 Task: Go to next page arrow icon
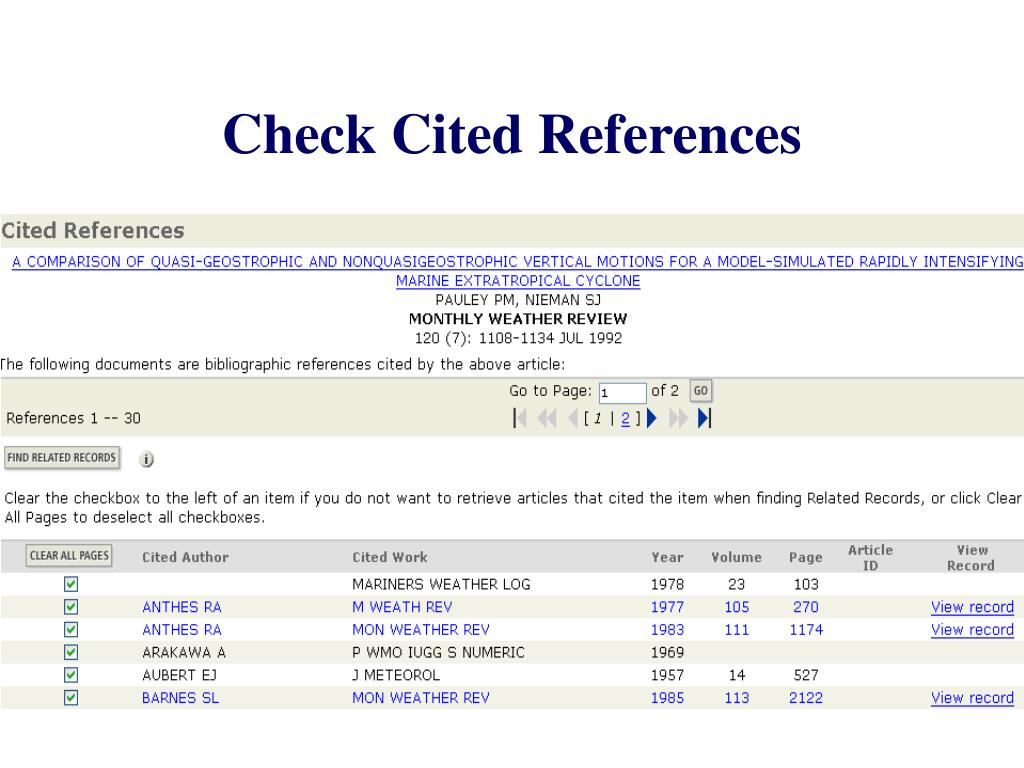651,418
